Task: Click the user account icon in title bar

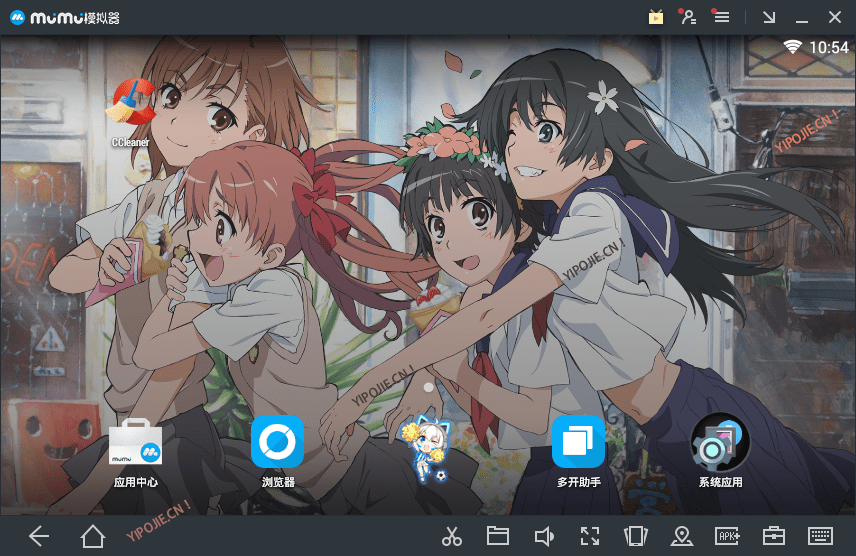Action: coord(687,17)
